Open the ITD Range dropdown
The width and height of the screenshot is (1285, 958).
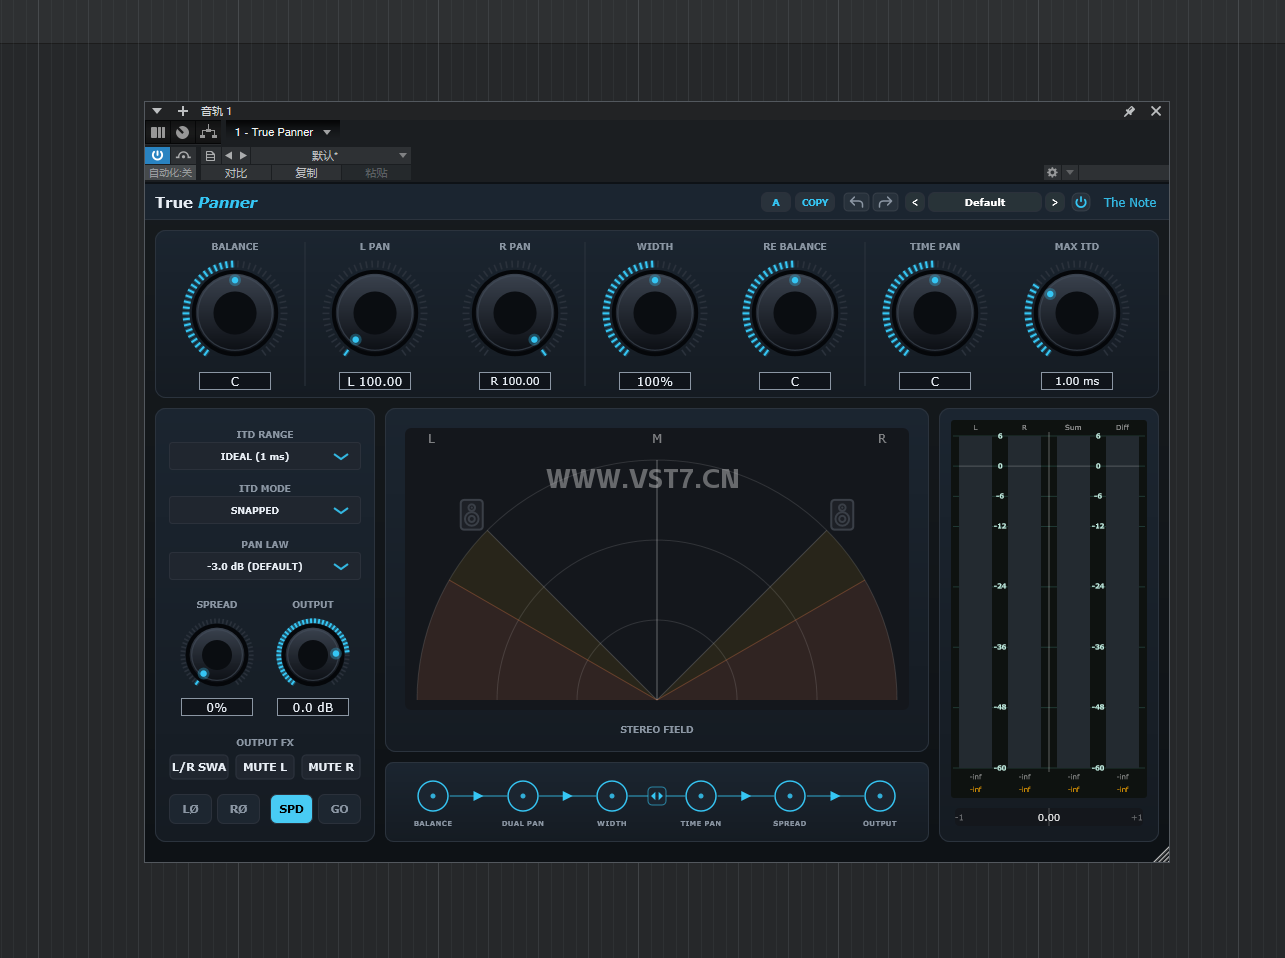point(265,456)
